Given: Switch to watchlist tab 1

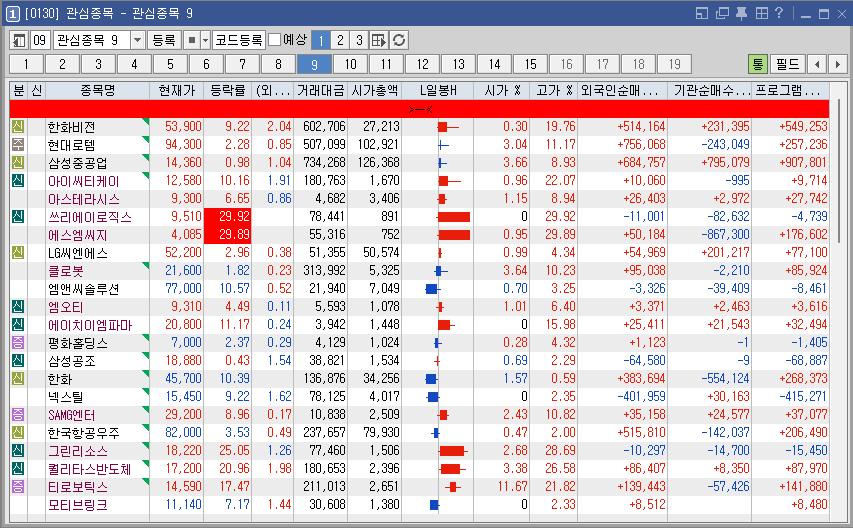Looking at the screenshot, I should [26, 64].
